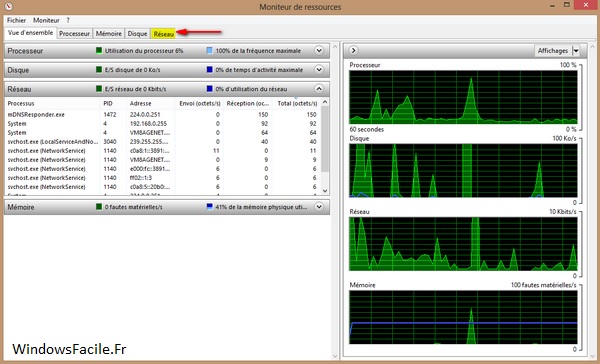Screen dimensions: 600x364
Task: Sort by the Processus column header
Action: 52,103
